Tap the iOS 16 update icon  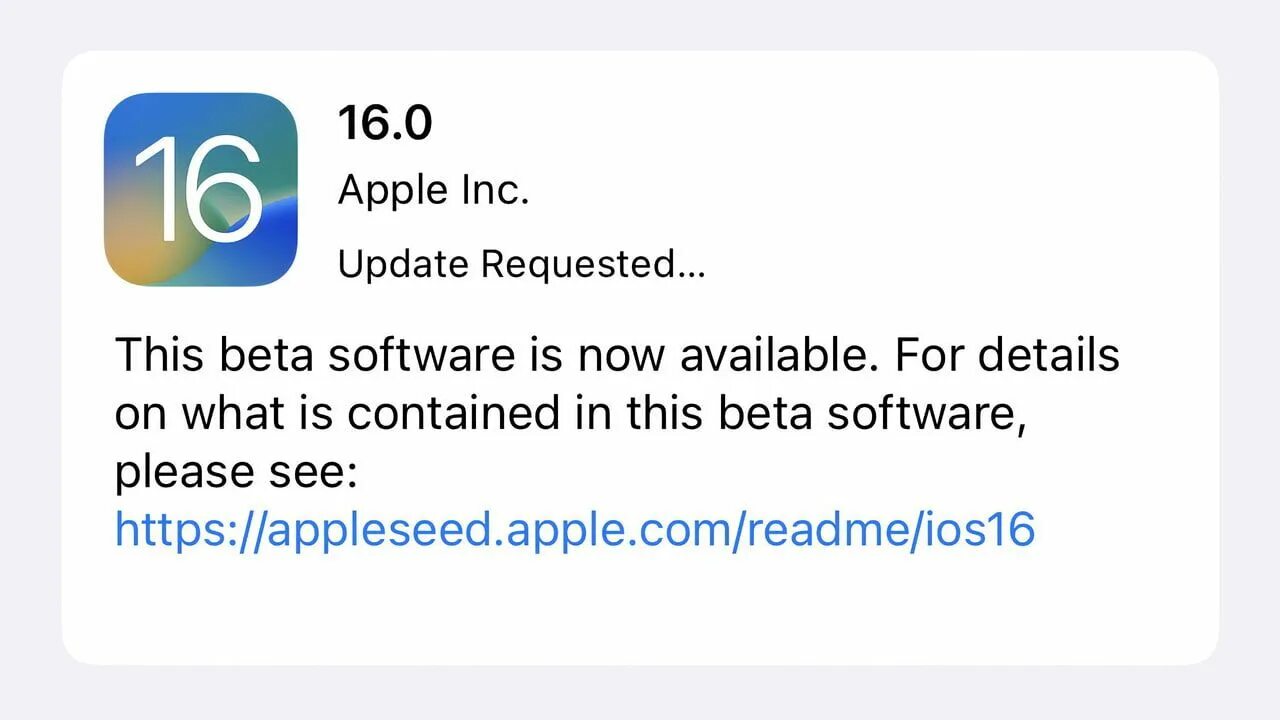click(x=201, y=190)
